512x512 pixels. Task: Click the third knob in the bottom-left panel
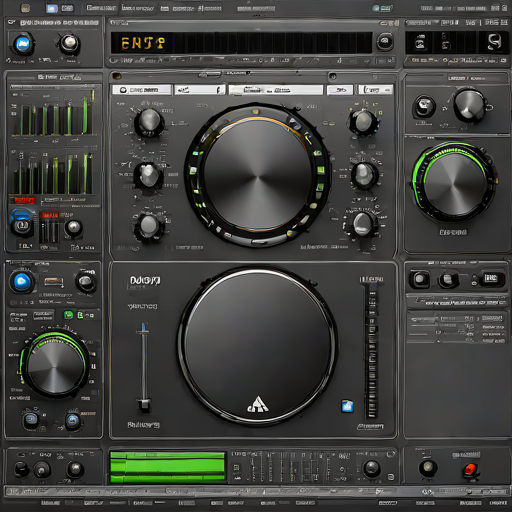[x=75, y=469]
